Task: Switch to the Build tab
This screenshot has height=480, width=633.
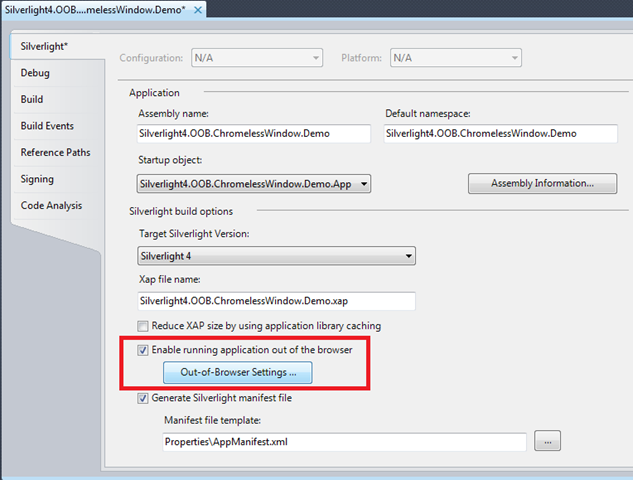Action: click(32, 99)
